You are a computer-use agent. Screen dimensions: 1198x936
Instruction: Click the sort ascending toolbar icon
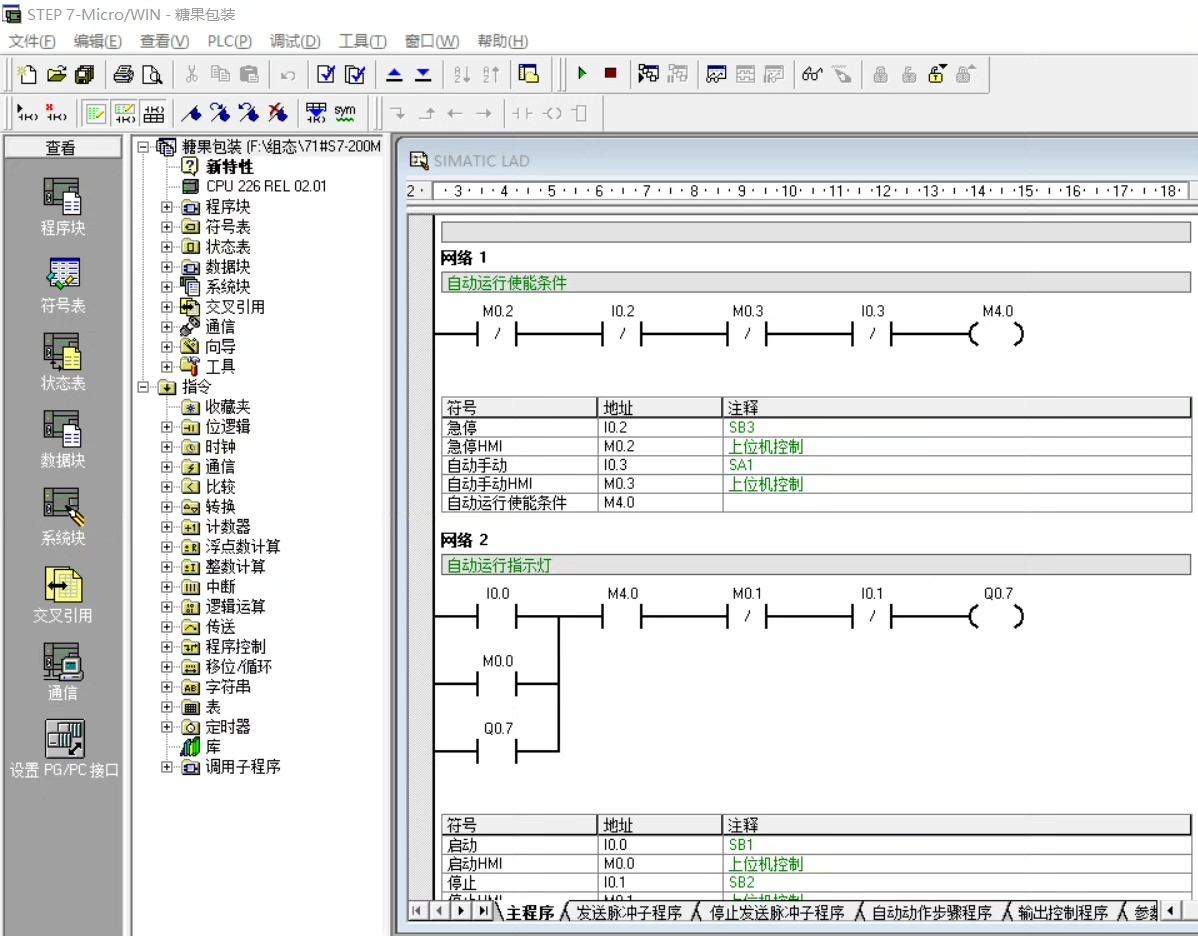pyautogui.click(x=461, y=74)
